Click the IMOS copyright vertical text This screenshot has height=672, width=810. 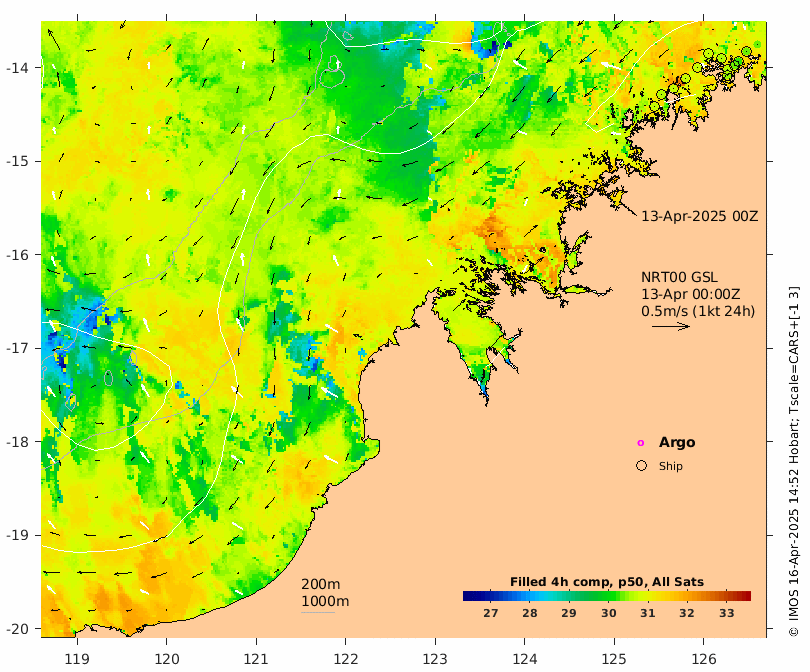pos(794,461)
